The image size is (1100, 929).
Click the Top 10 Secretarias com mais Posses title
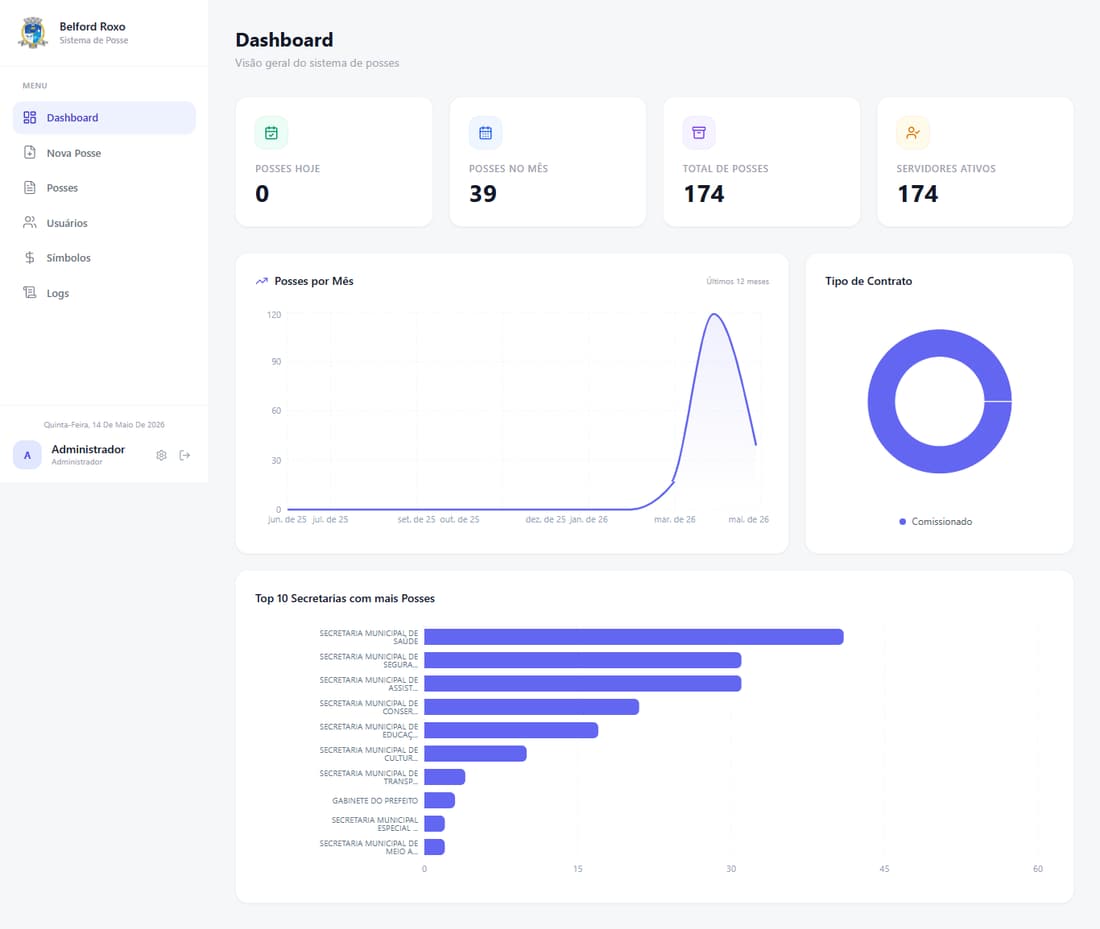click(x=344, y=599)
